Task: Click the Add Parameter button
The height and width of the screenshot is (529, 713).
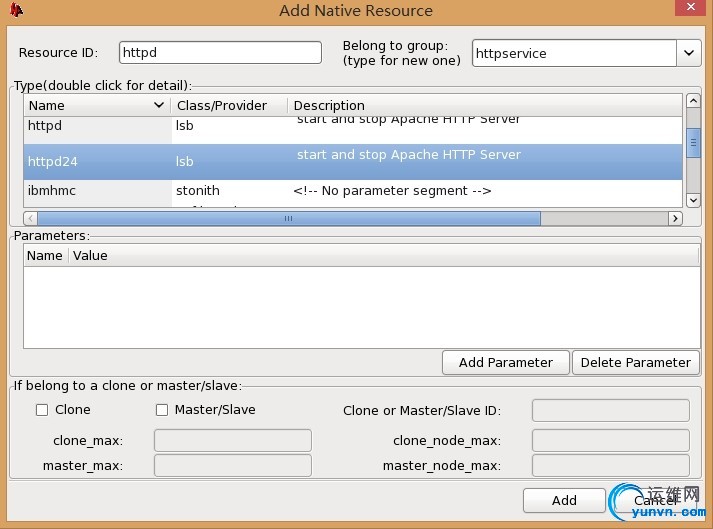Action: tap(506, 363)
